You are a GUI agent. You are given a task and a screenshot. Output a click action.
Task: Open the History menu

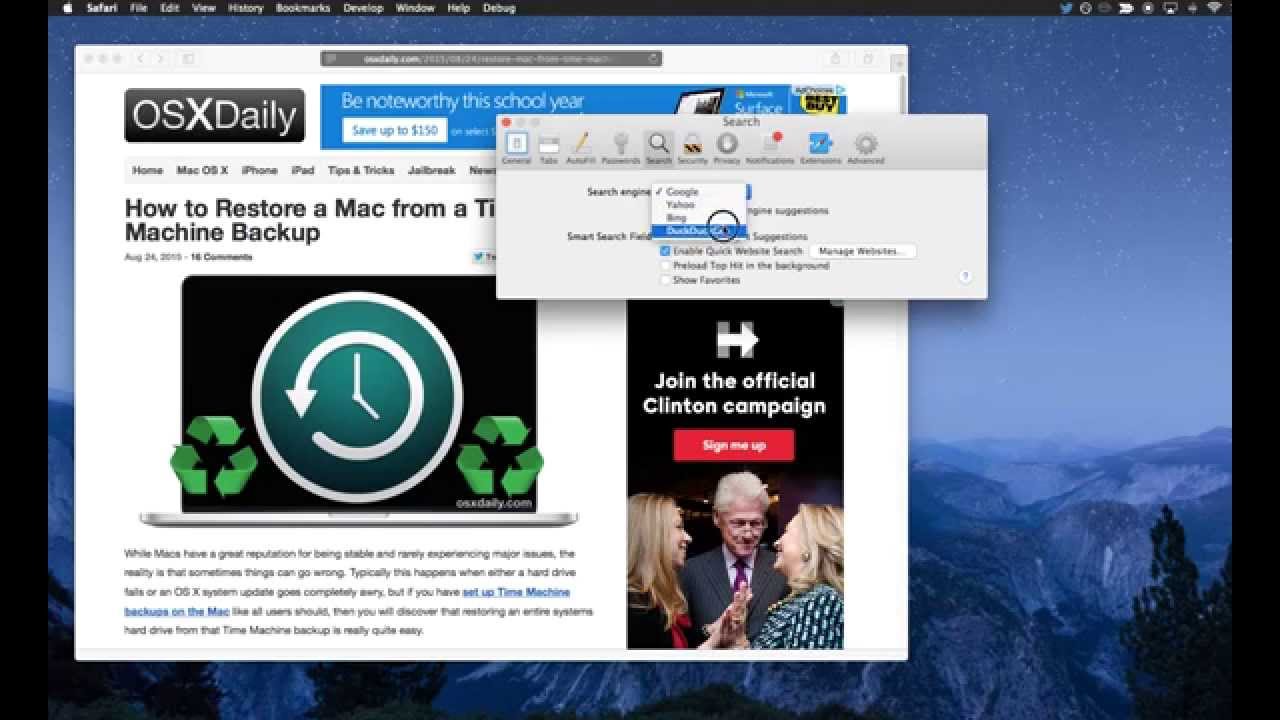pyautogui.click(x=245, y=8)
